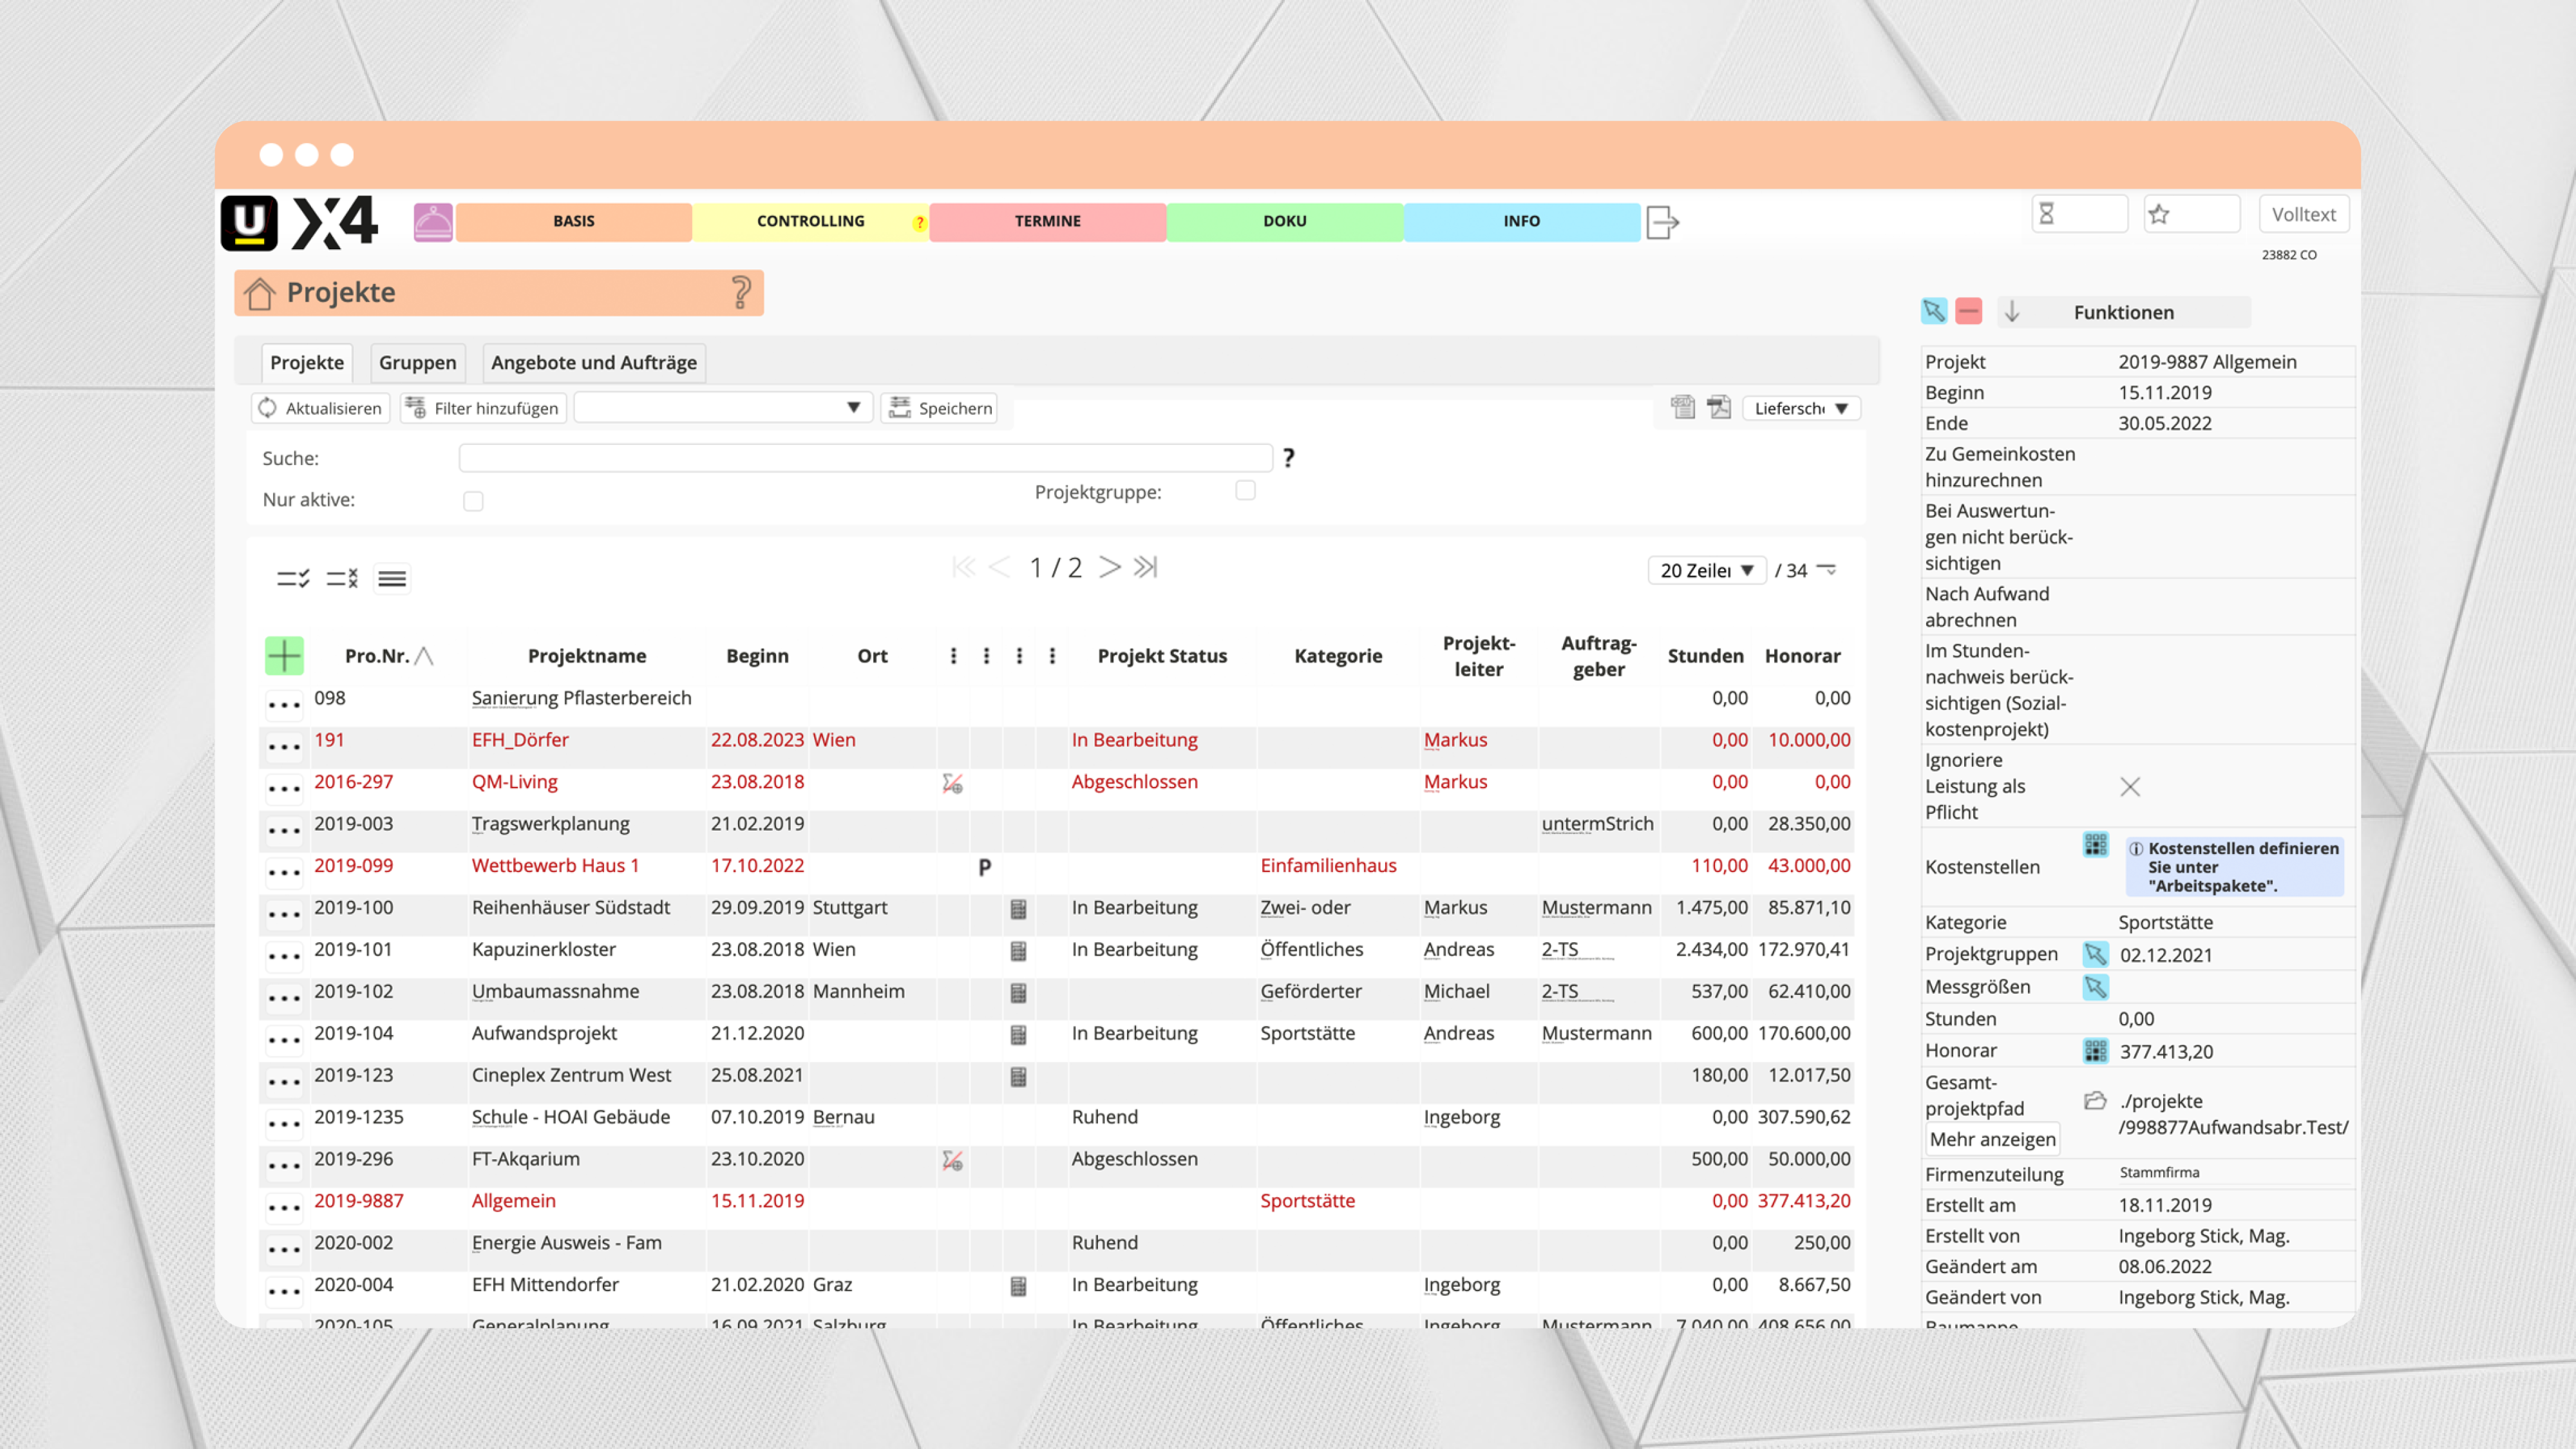Toggle the Projektgruppe checkbox
Screen dimensions: 2576x1449
1245,490
